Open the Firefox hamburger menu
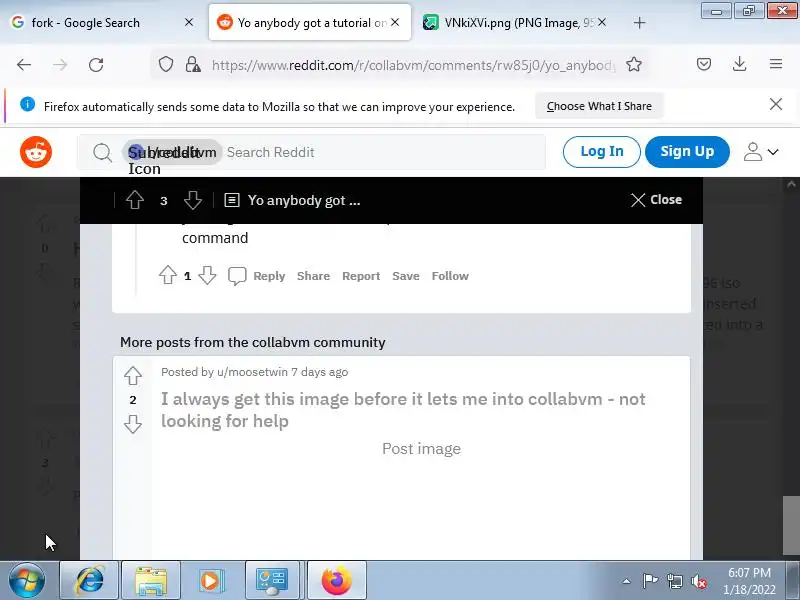This screenshot has height=600, width=800. (776, 64)
